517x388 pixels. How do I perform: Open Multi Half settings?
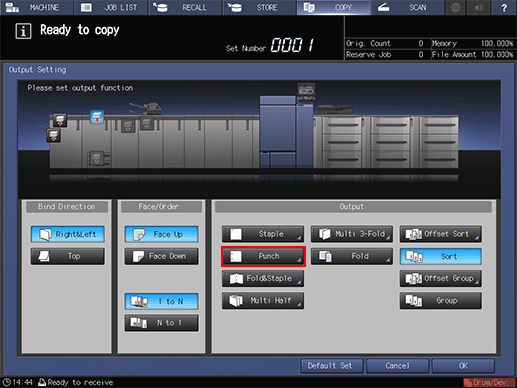tap(263, 300)
